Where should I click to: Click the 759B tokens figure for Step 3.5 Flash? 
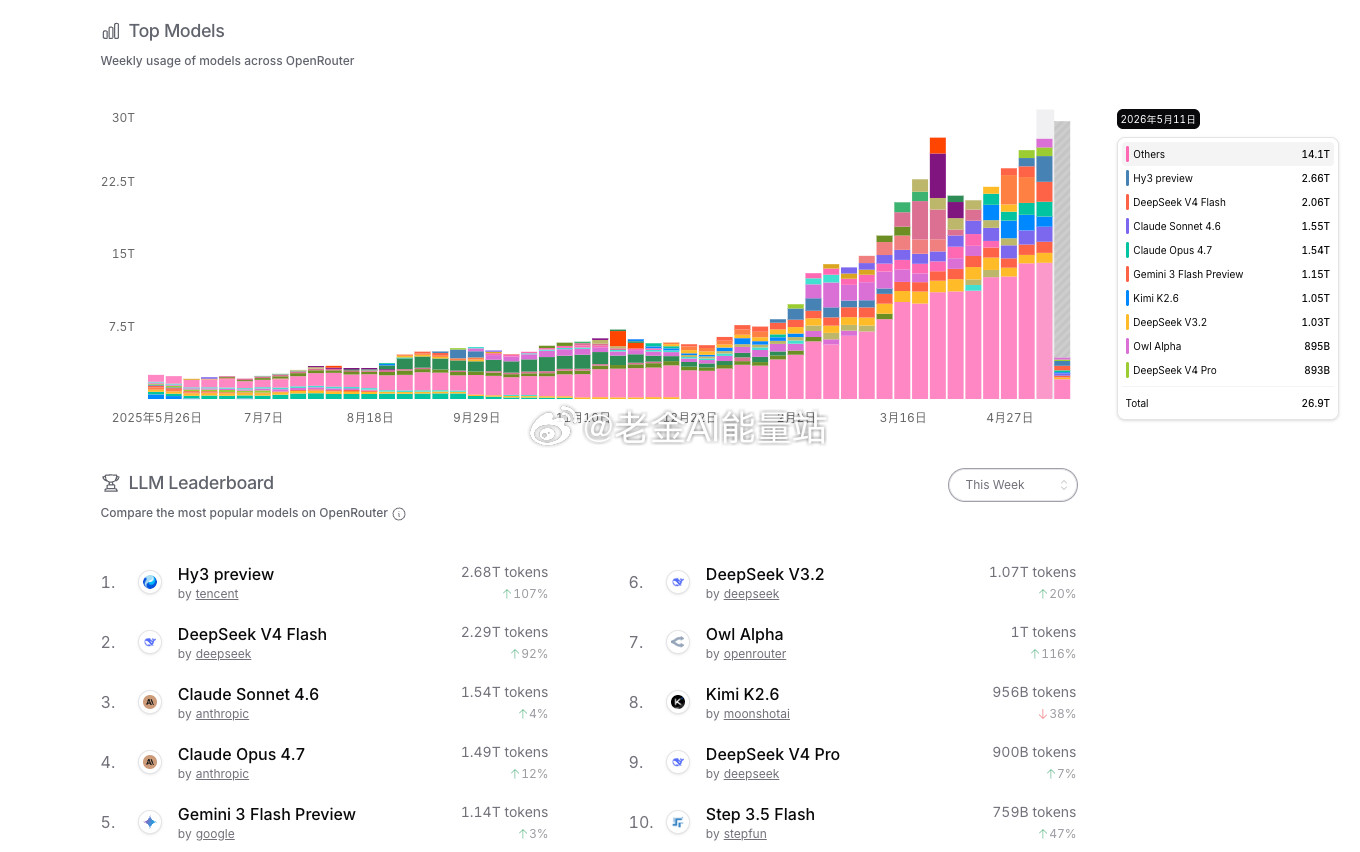pos(1033,812)
